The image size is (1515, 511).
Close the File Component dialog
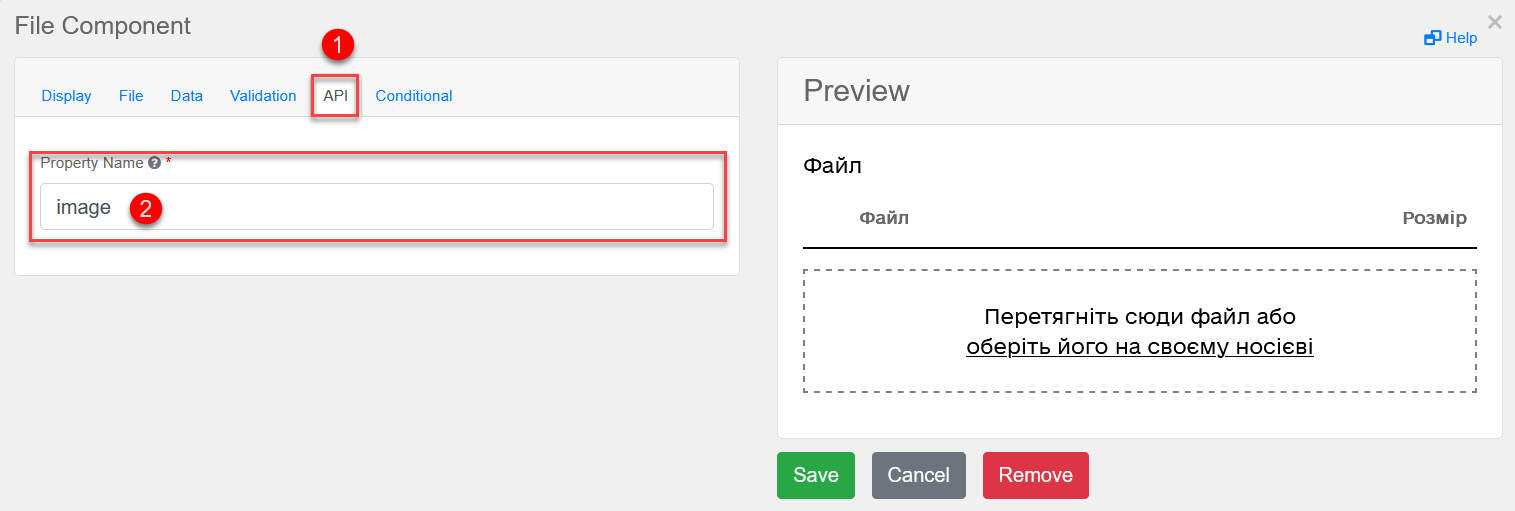pos(1495,21)
